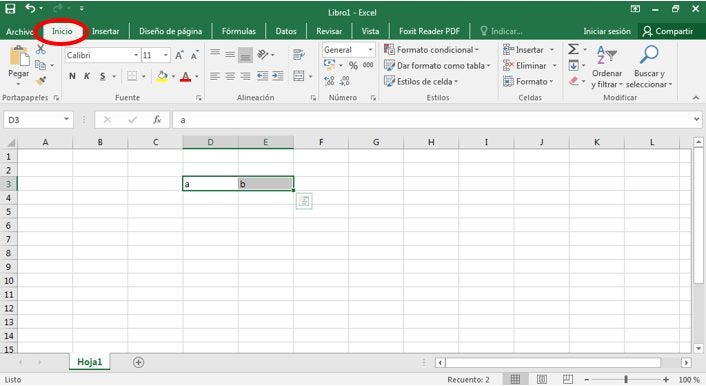
Task: Expand the Name Box dropdown arrow
Action: pos(66,119)
